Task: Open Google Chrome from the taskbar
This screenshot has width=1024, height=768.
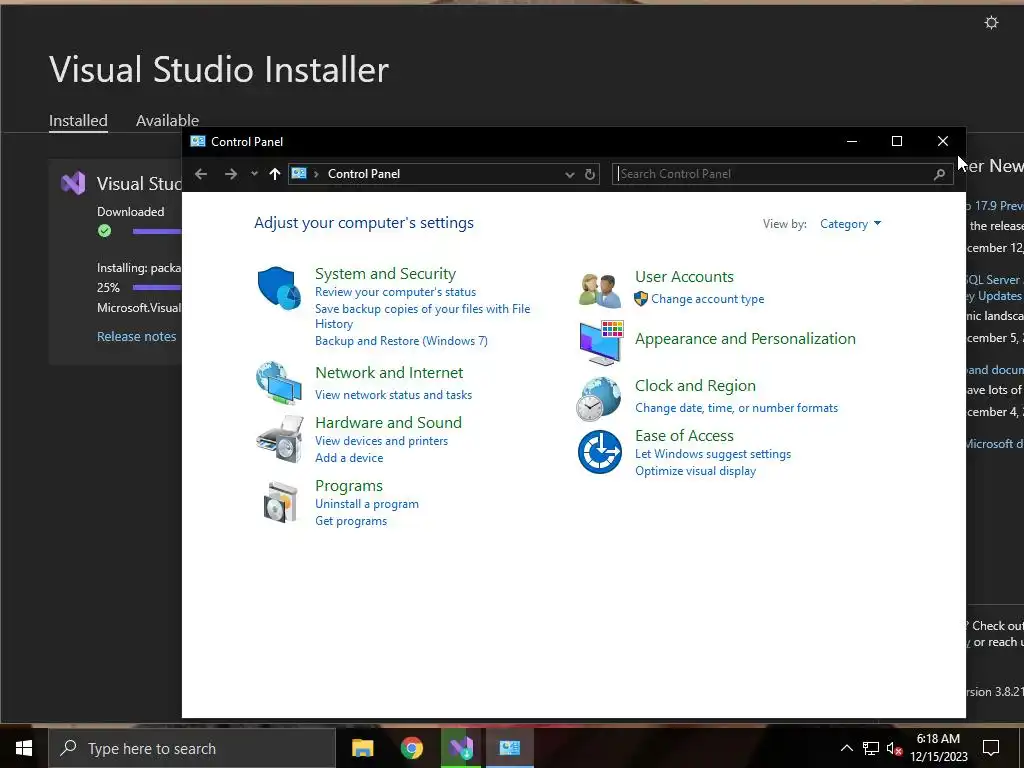Action: pyautogui.click(x=411, y=748)
